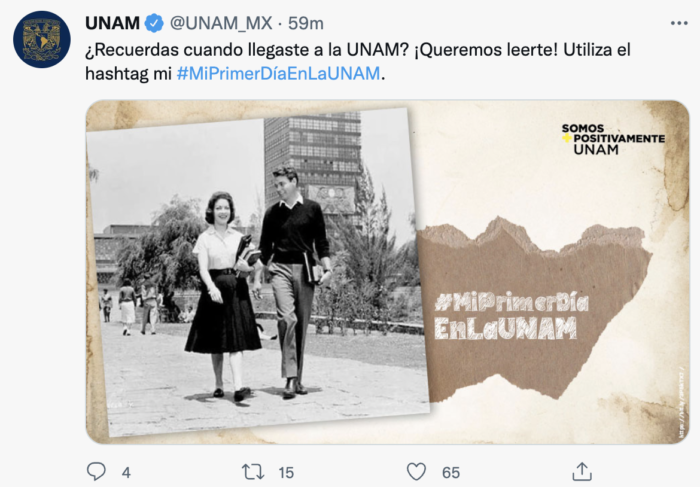
Task: Click the blue verified badge
Action: coord(154,23)
